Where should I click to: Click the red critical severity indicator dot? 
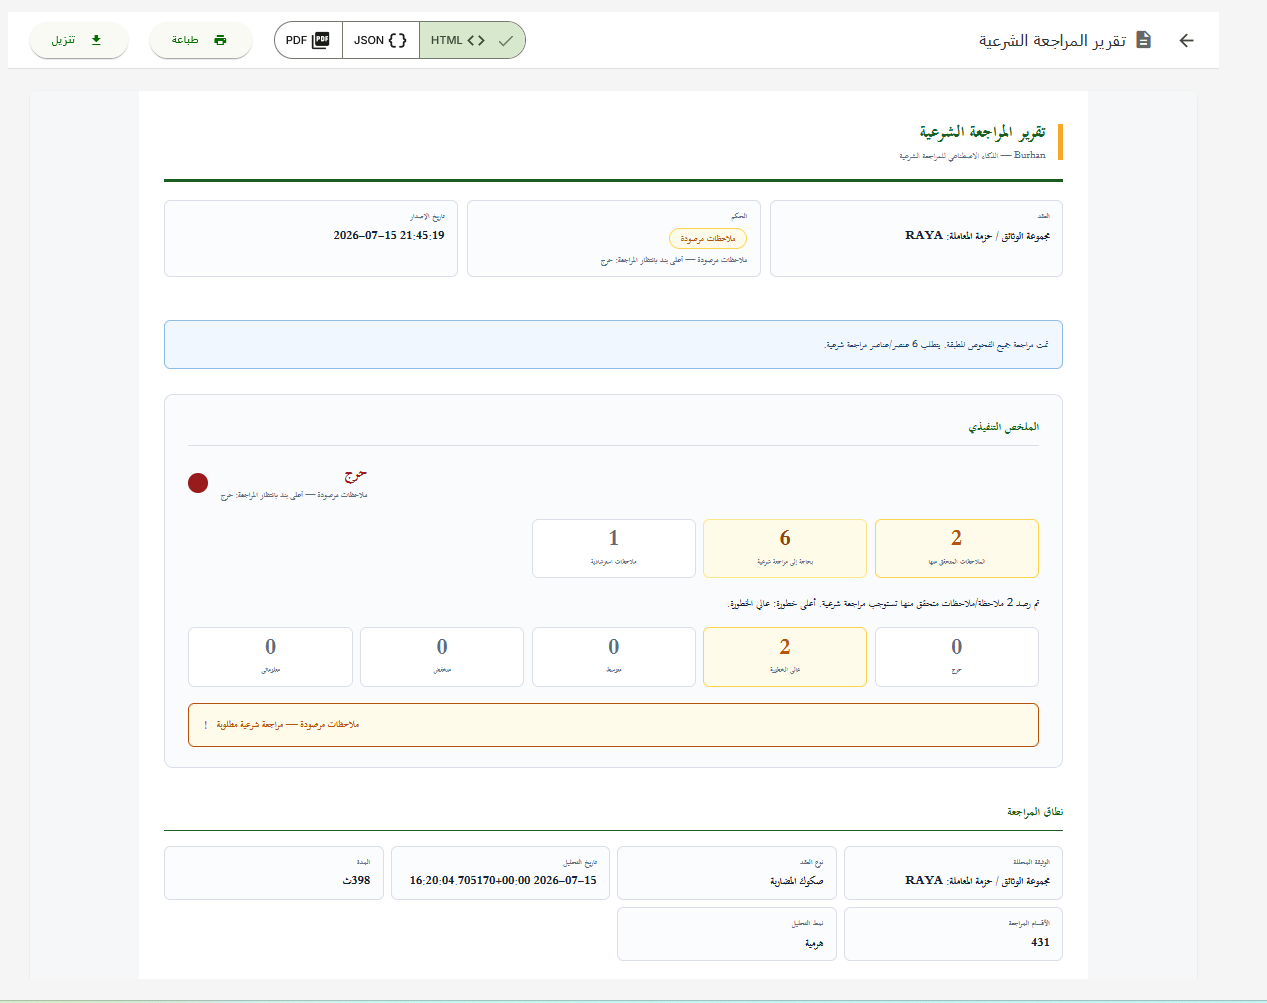click(198, 483)
